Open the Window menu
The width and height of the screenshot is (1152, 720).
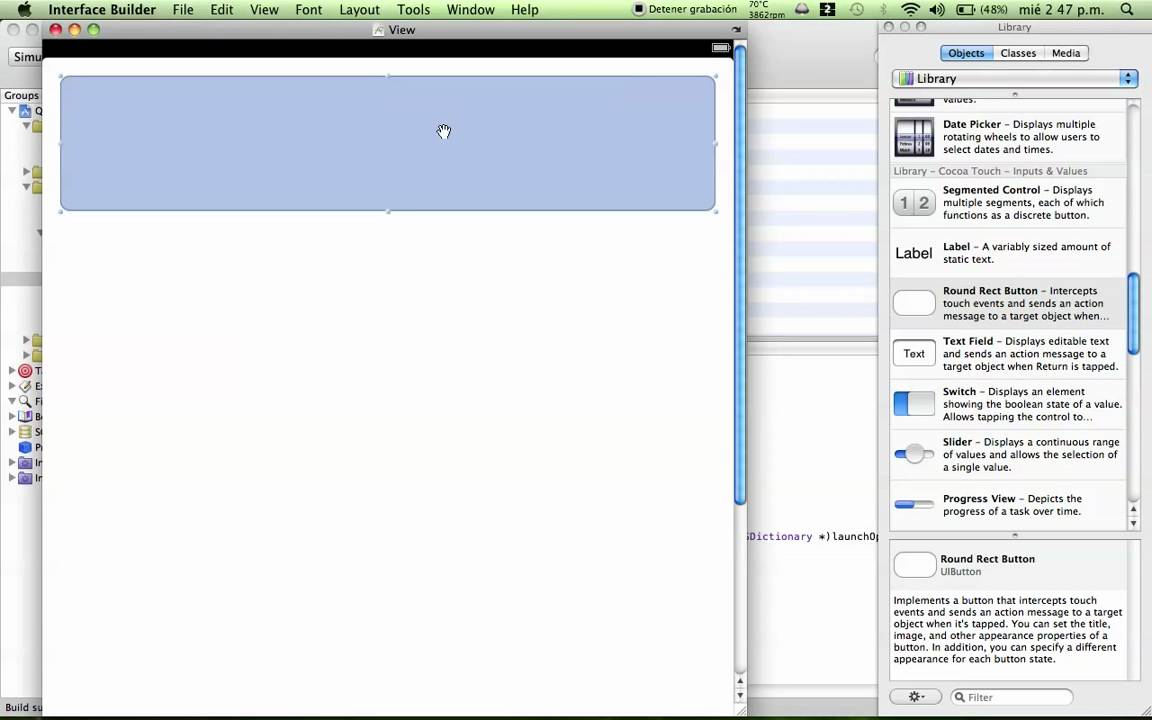[470, 10]
